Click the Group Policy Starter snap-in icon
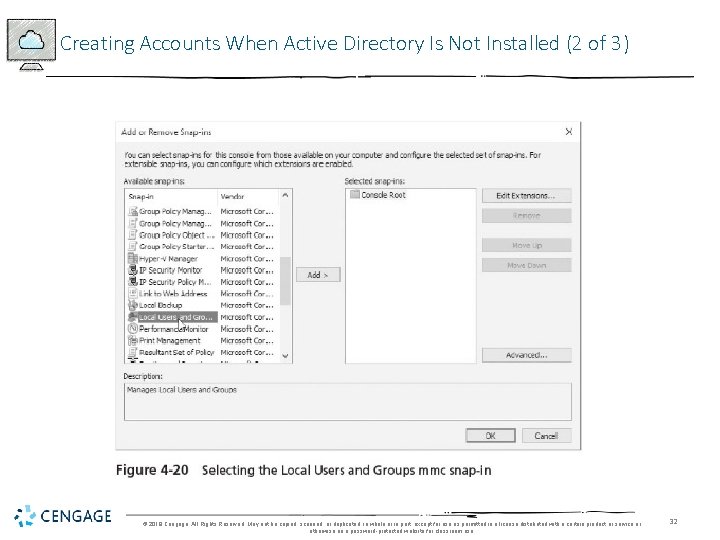 point(133,247)
